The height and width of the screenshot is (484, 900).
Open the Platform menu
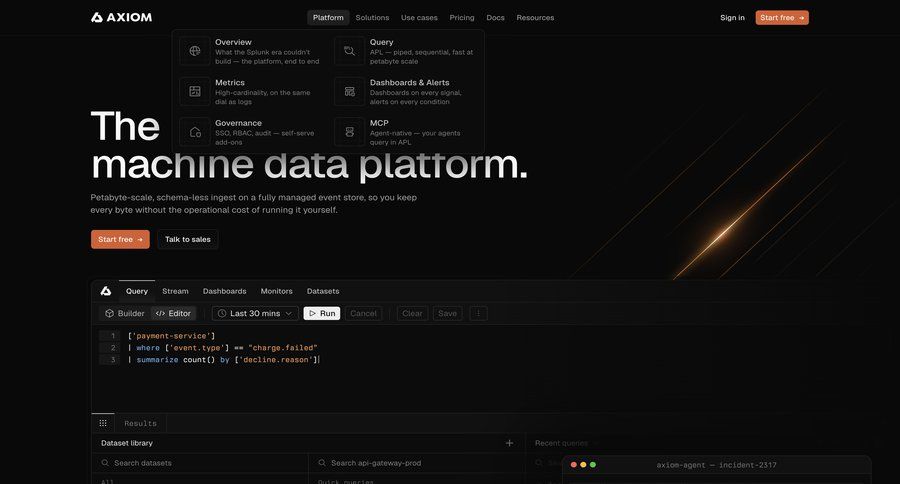coord(328,18)
